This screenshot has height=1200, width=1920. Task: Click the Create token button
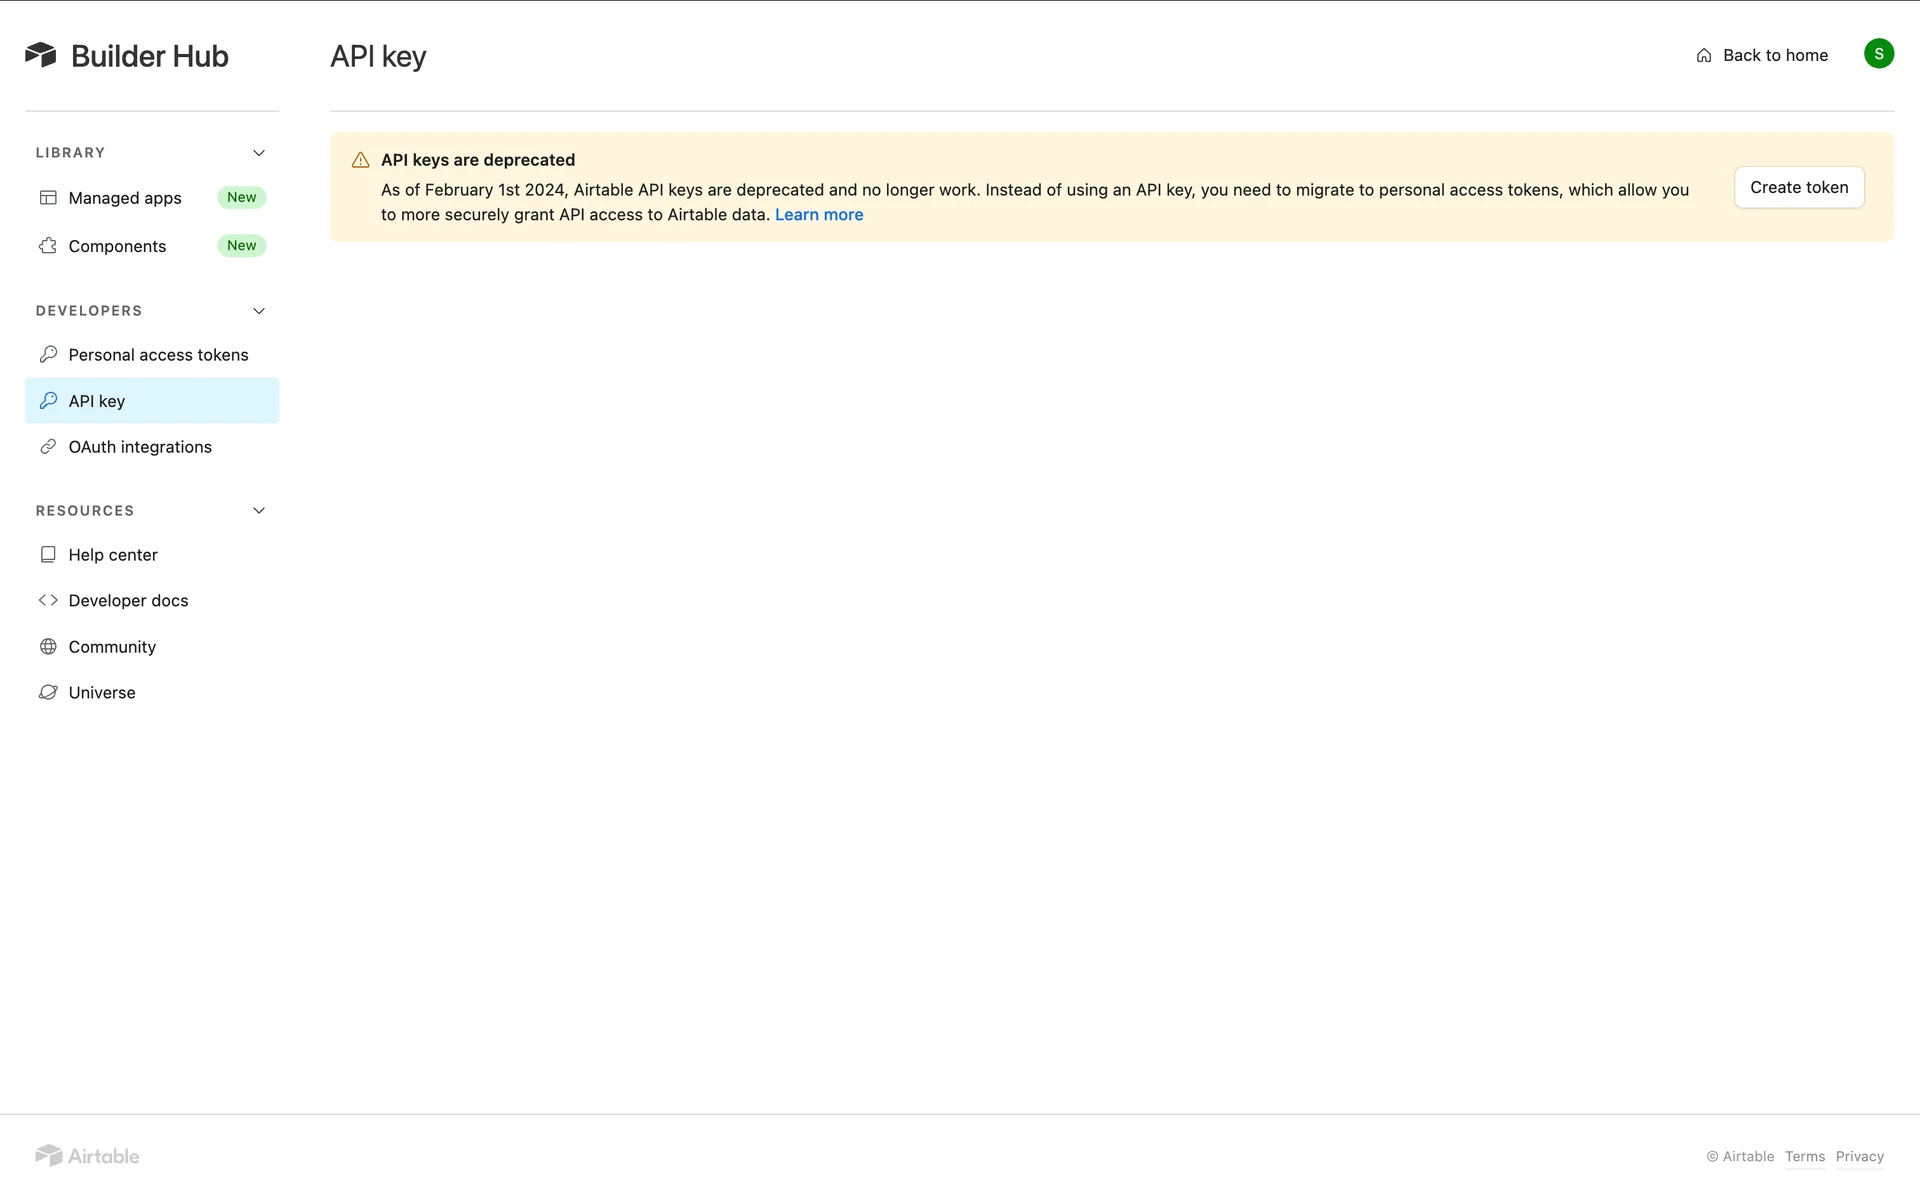pos(1798,187)
